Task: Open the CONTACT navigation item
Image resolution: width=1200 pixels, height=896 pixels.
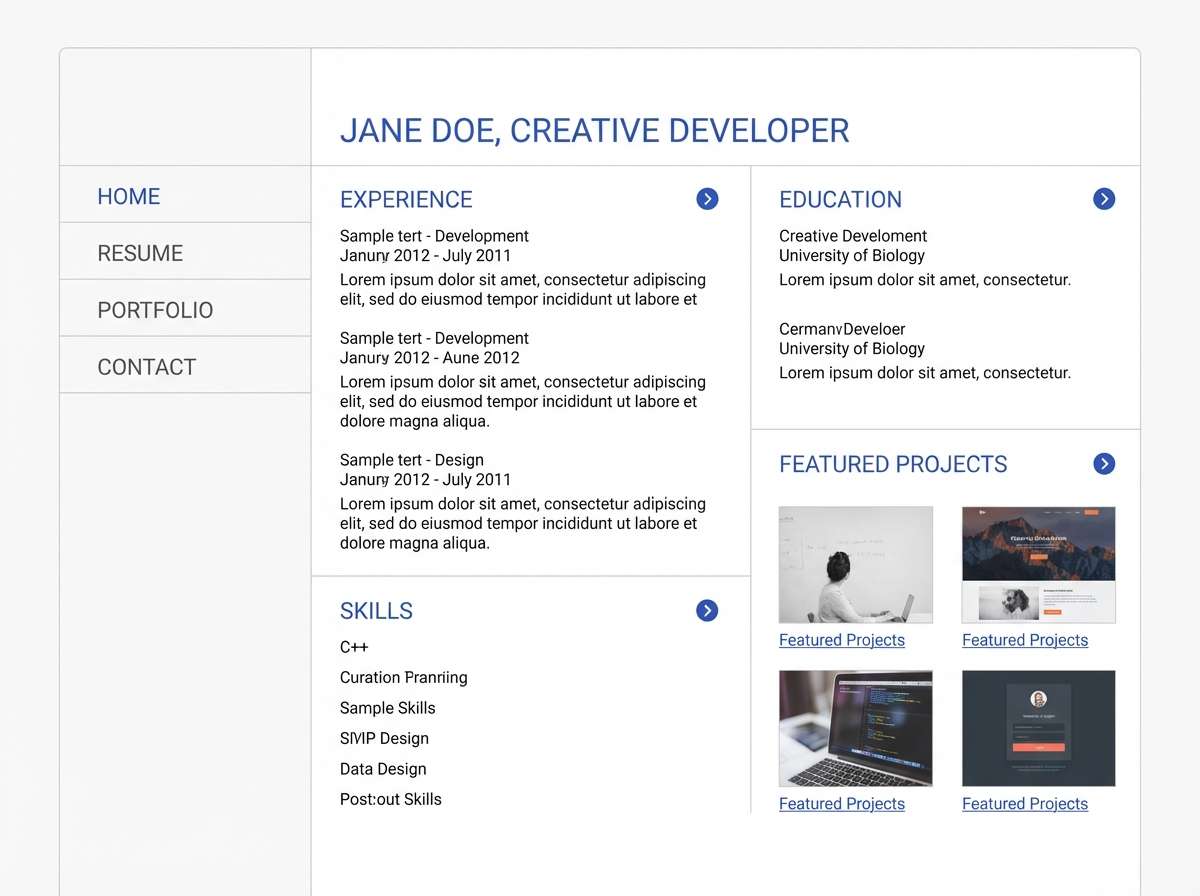Action: (146, 367)
